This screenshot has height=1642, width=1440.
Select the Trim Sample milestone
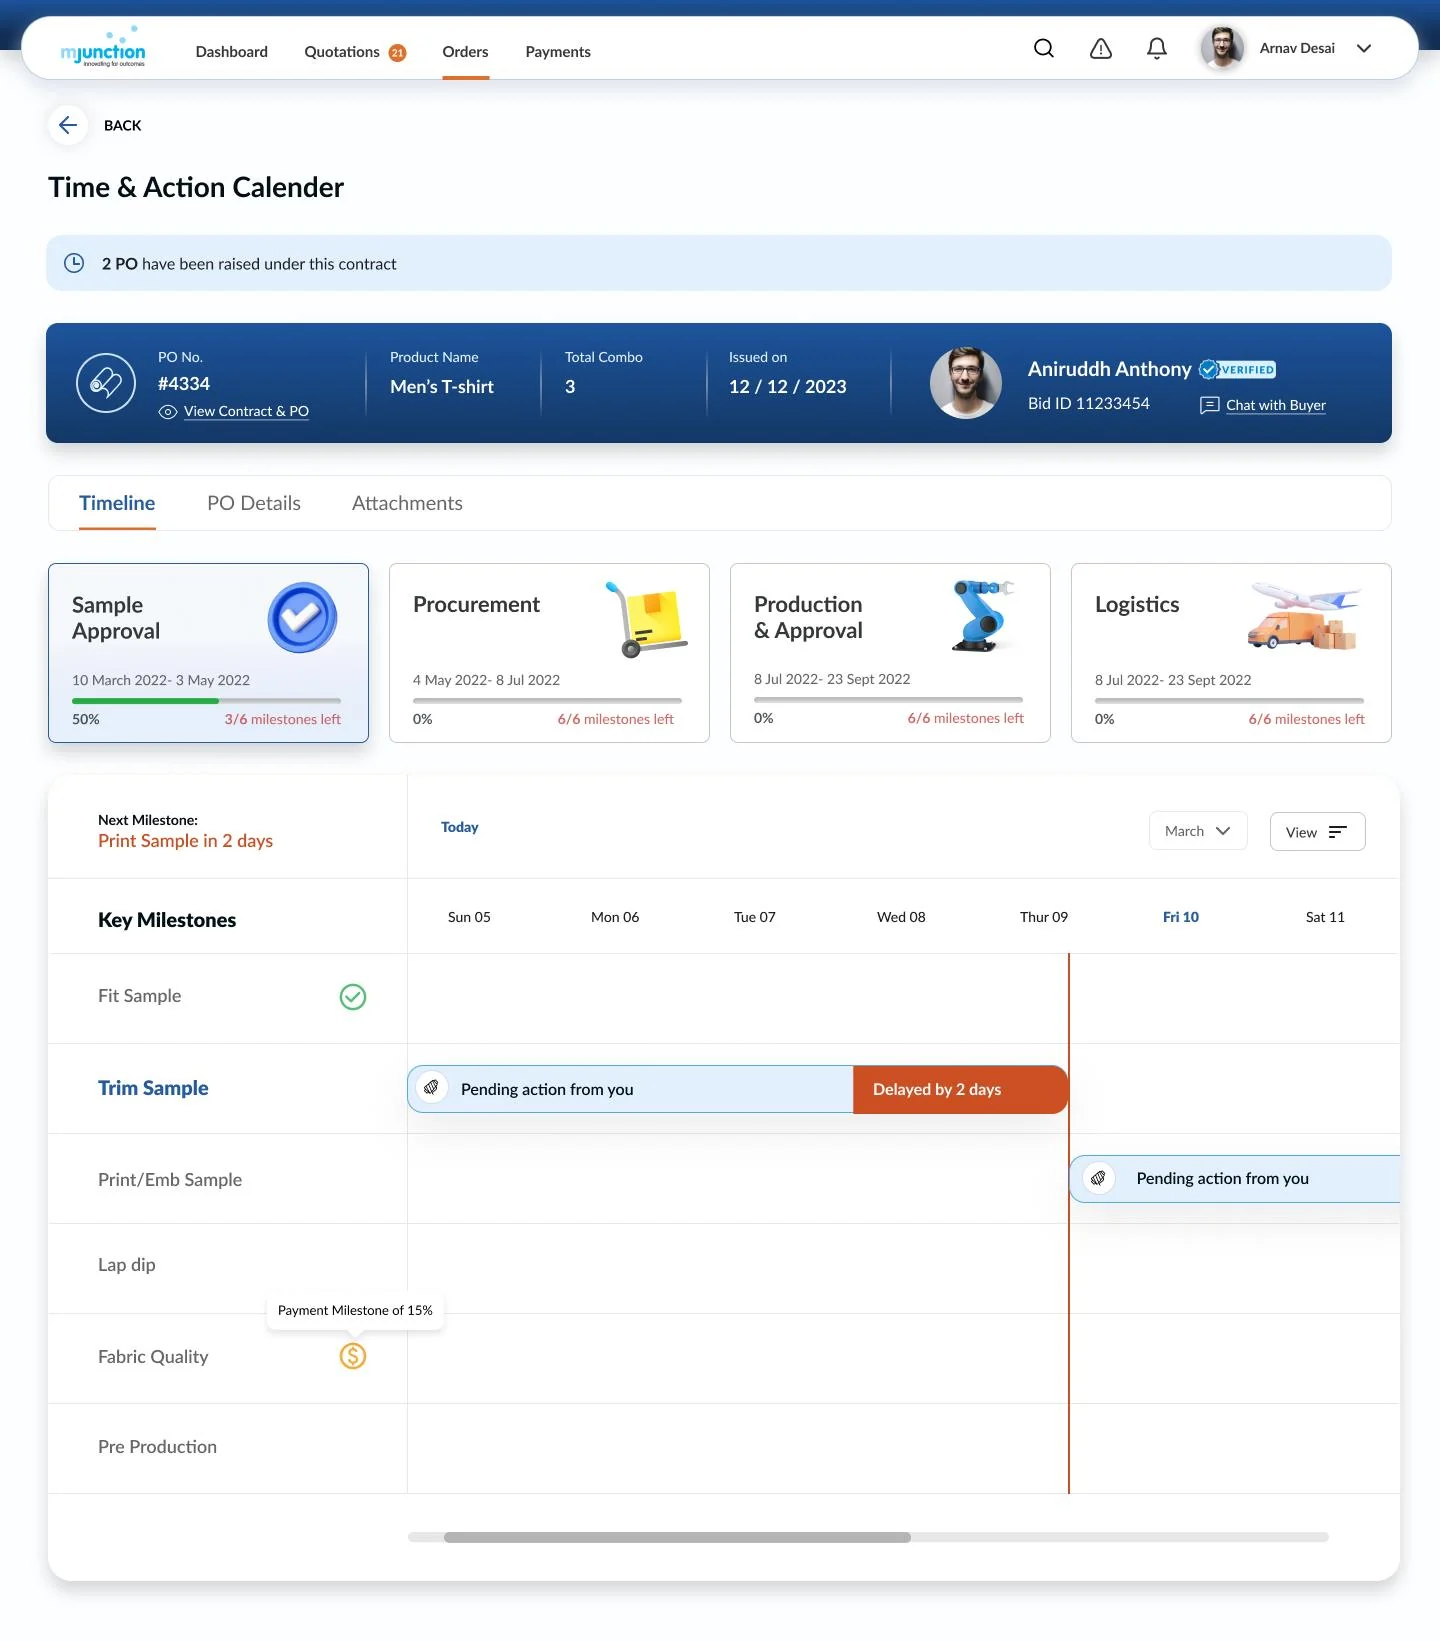tap(153, 1088)
